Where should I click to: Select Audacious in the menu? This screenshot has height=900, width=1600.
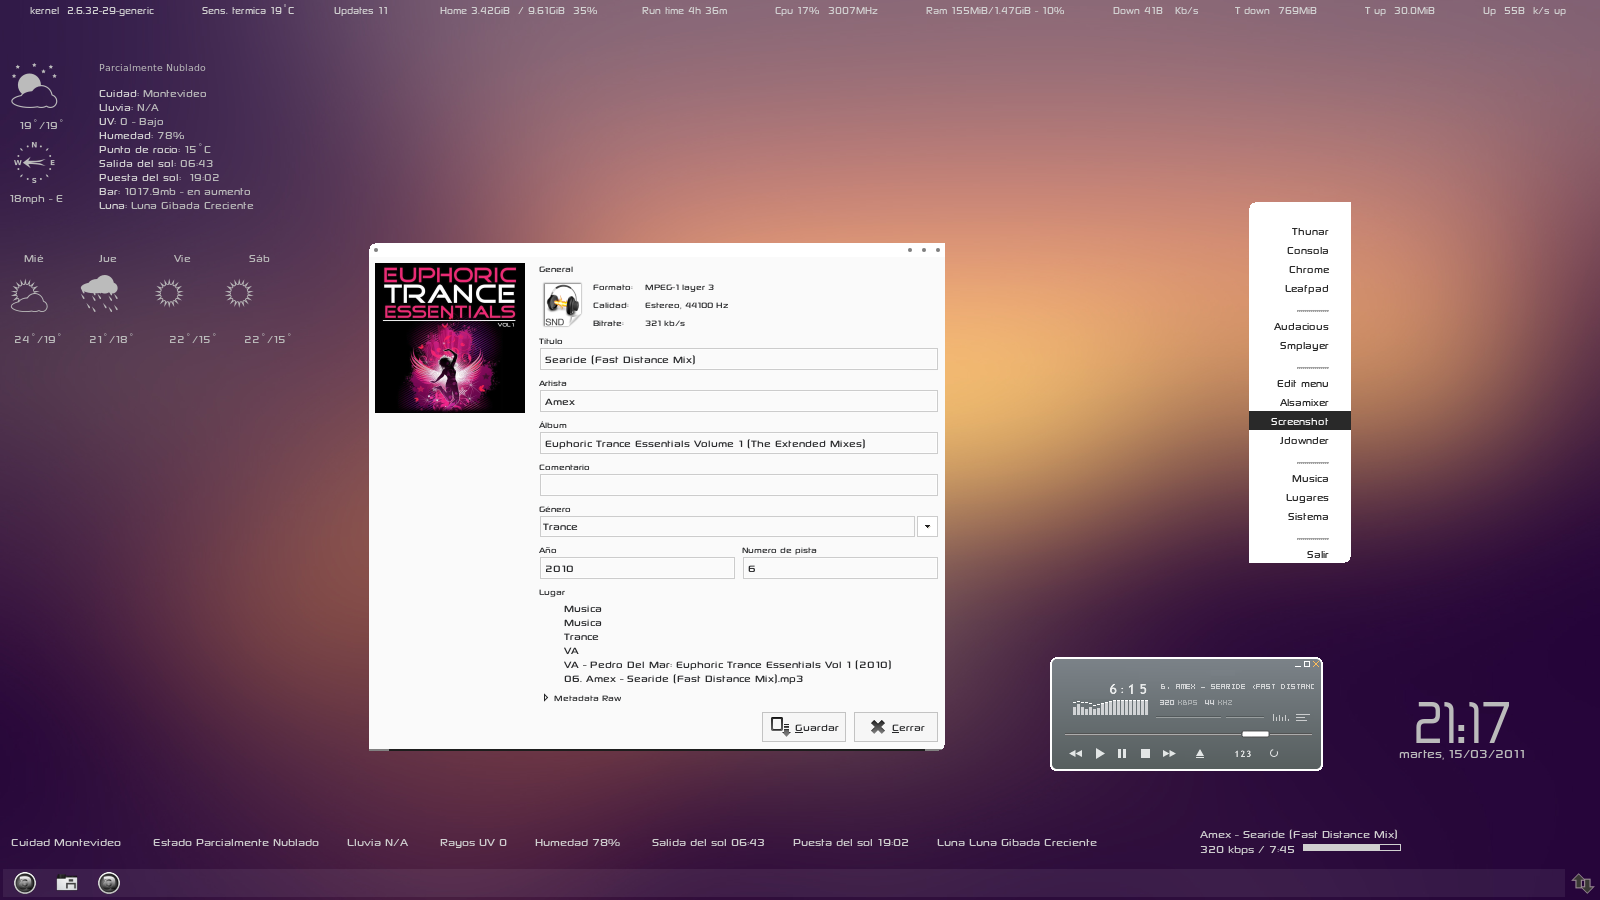(x=1300, y=326)
